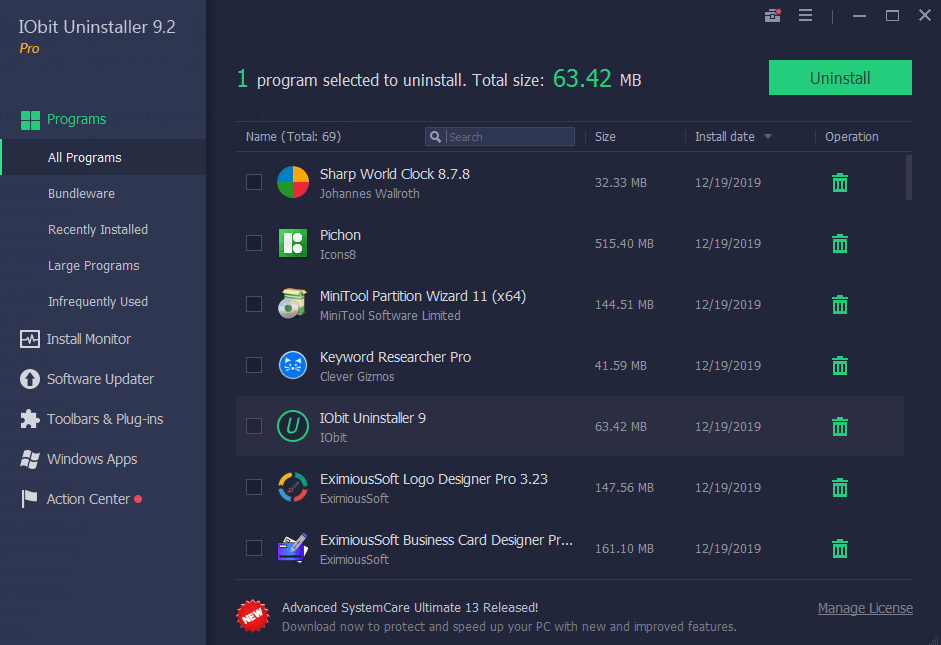The height and width of the screenshot is (645, 941).
Task: Click the Toolbars & Plug-ins puzzle icon
Action: [30, 419]
